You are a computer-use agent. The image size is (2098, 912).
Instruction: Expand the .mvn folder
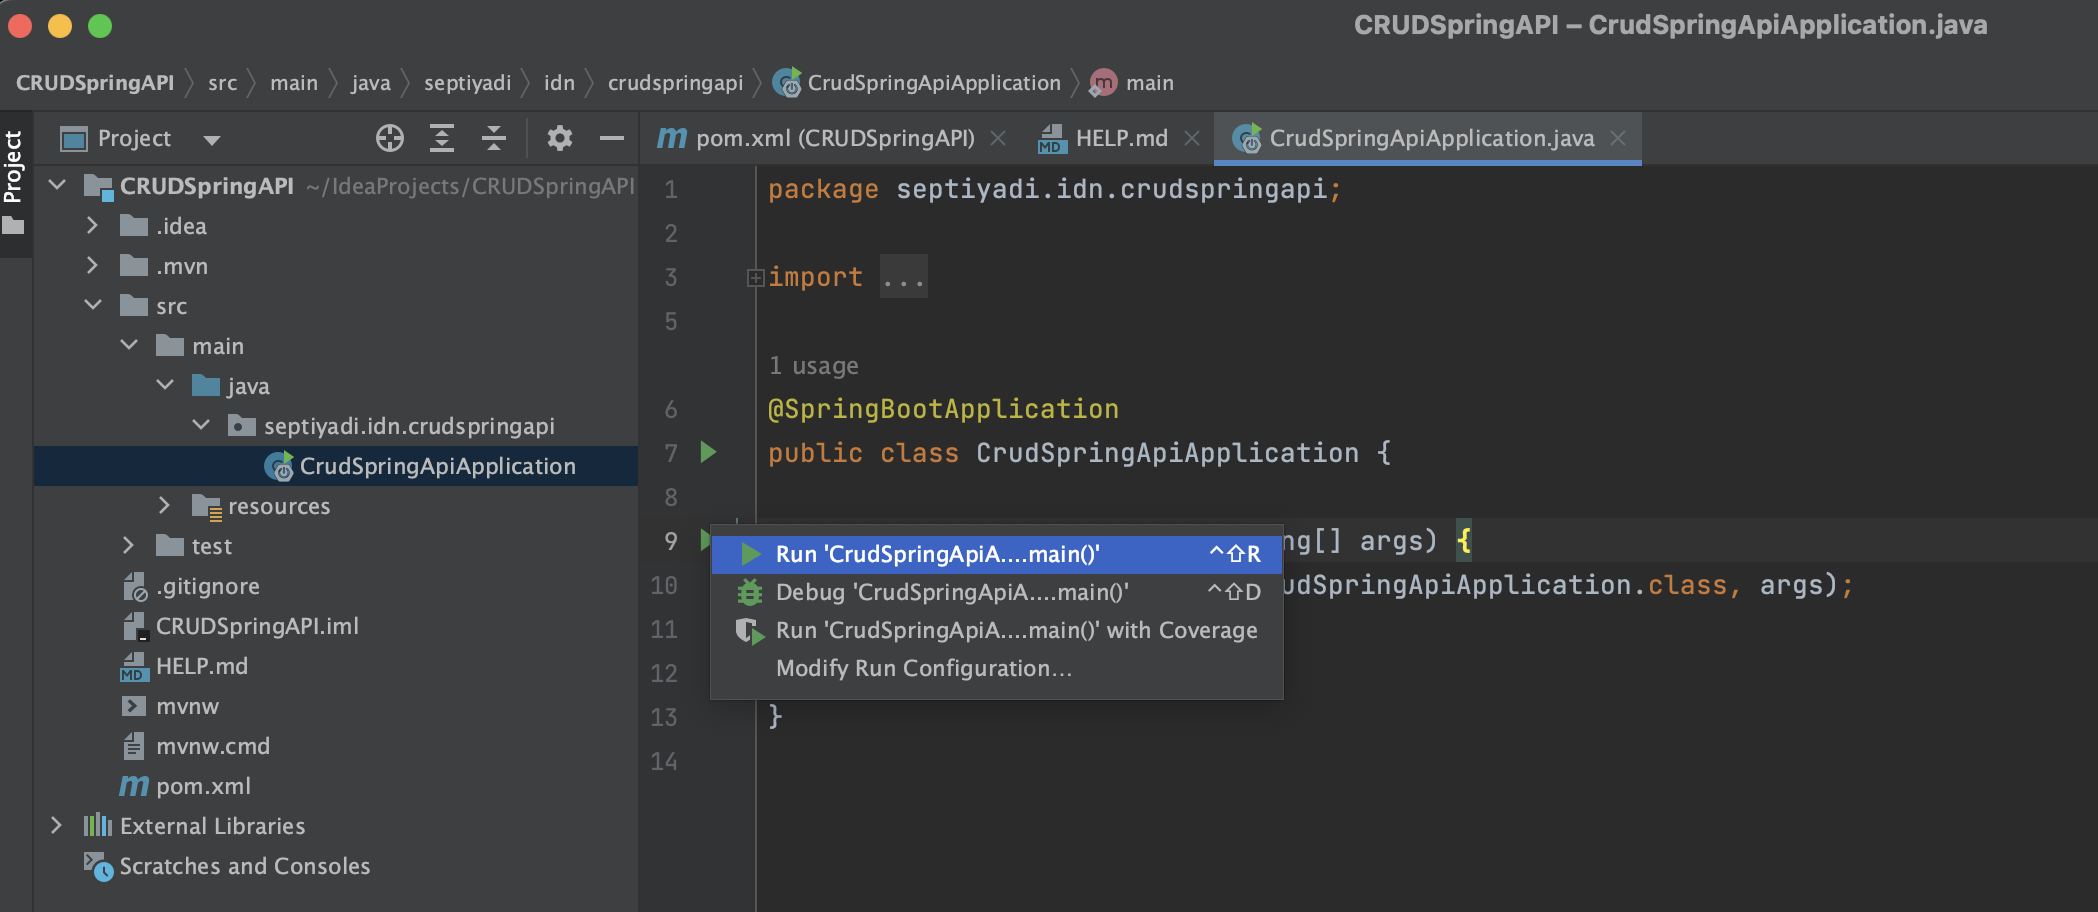coord(92,265)
